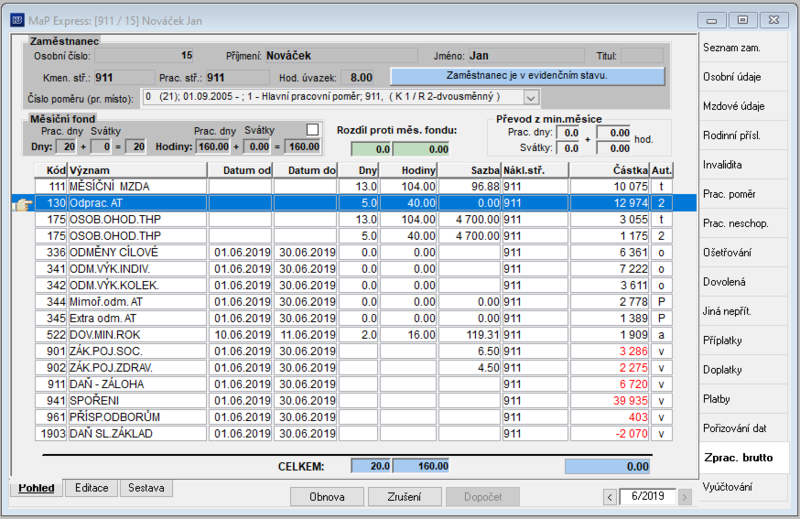Image resolution: width=800 pixels, height=519 pixels.
Task: Toggle the checkbox in Měsíční fond section
Action: coord(312,130)
